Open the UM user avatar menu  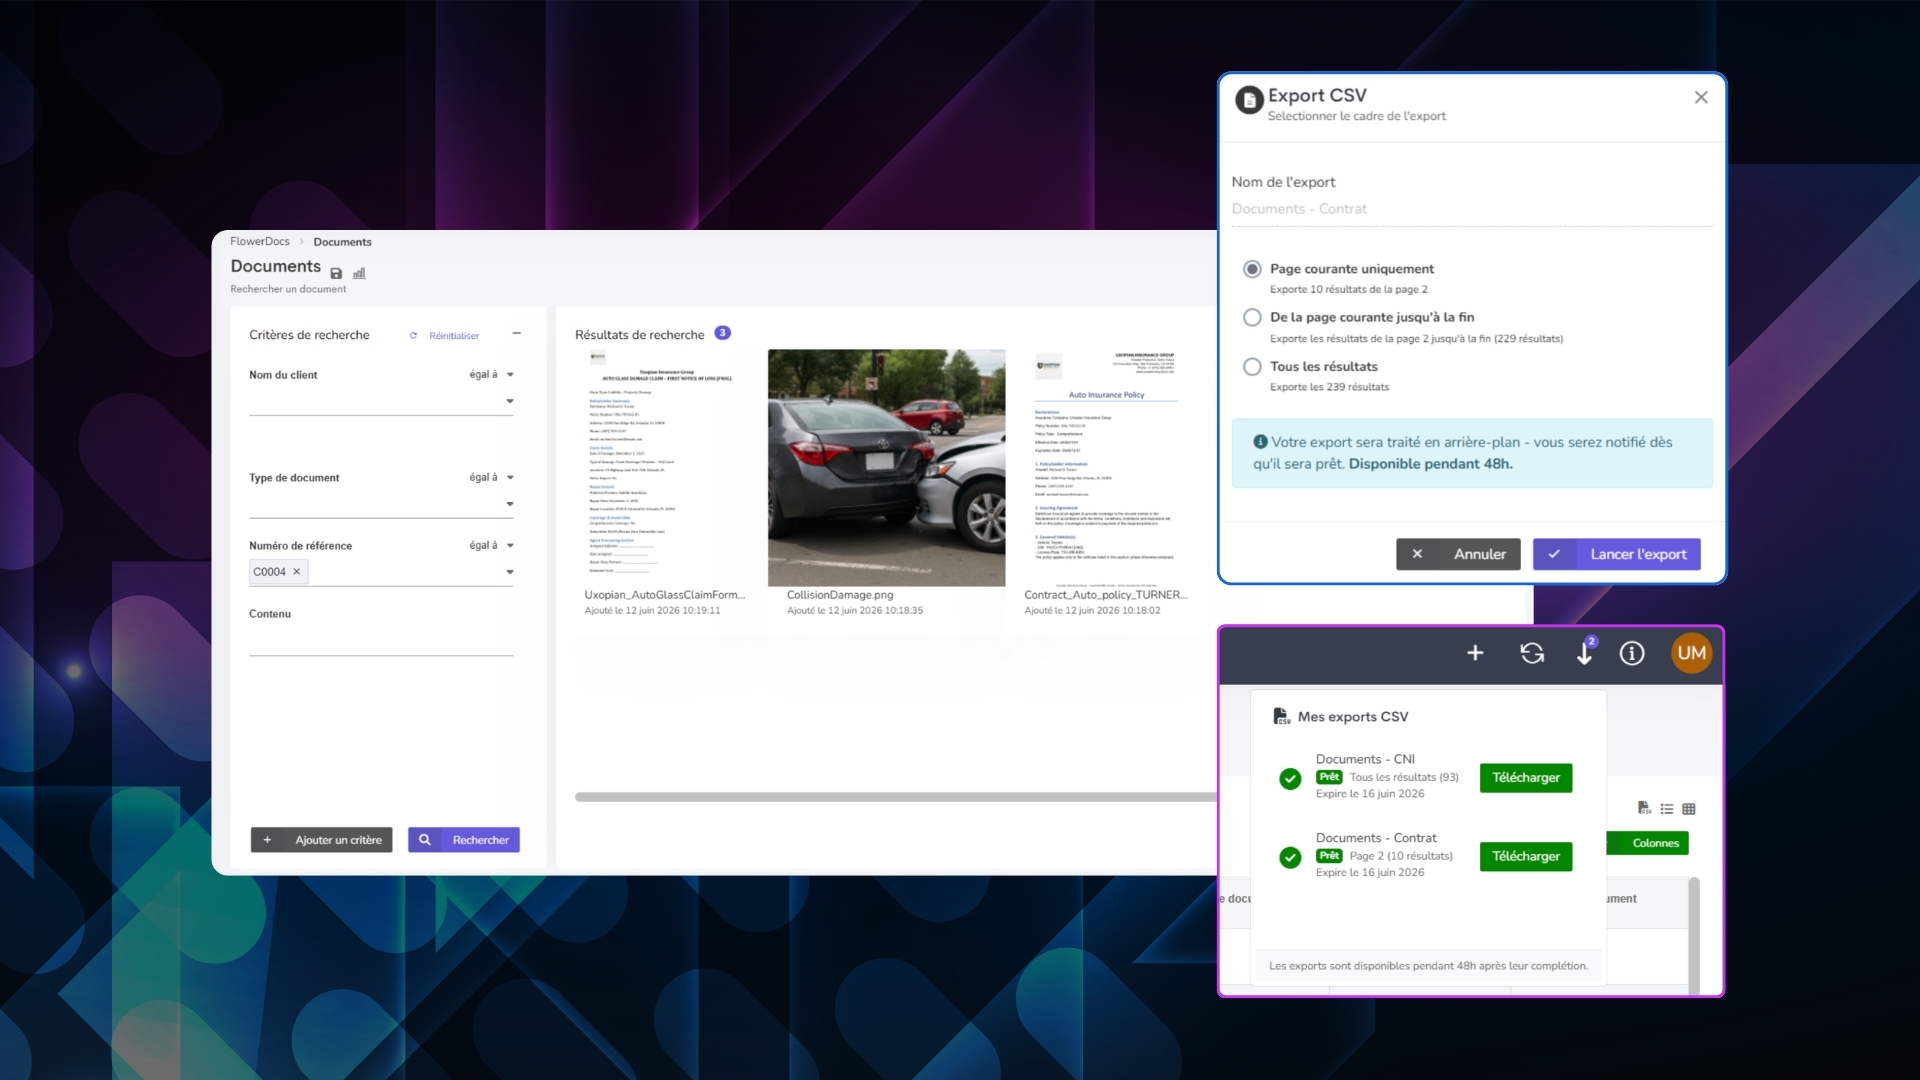tap(1691, 653)
